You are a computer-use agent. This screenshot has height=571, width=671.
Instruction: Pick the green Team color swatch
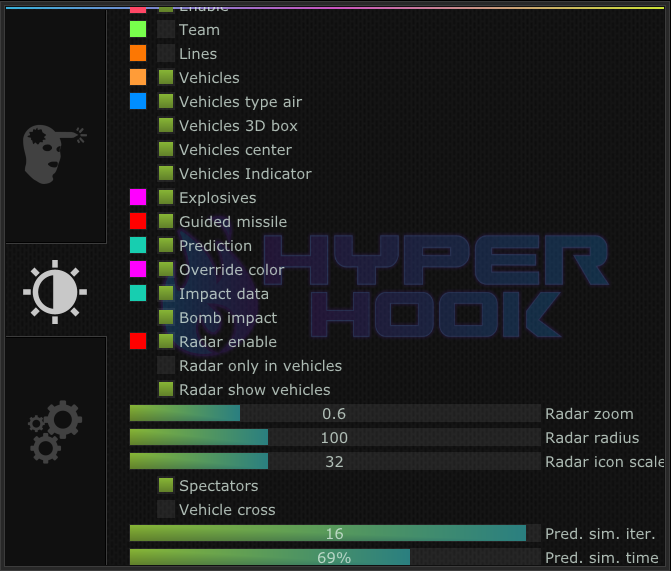pyautogui.click(x=138, y=30)
